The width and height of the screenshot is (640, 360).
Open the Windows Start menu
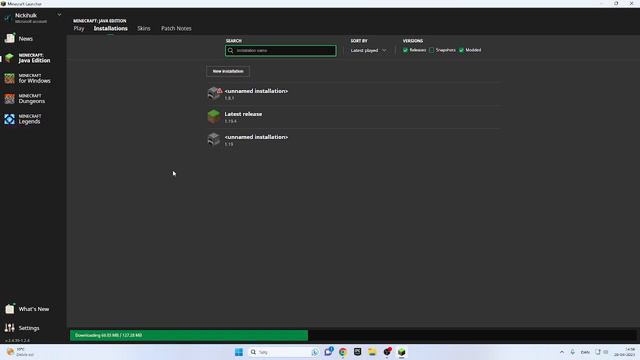pos(239,352)
